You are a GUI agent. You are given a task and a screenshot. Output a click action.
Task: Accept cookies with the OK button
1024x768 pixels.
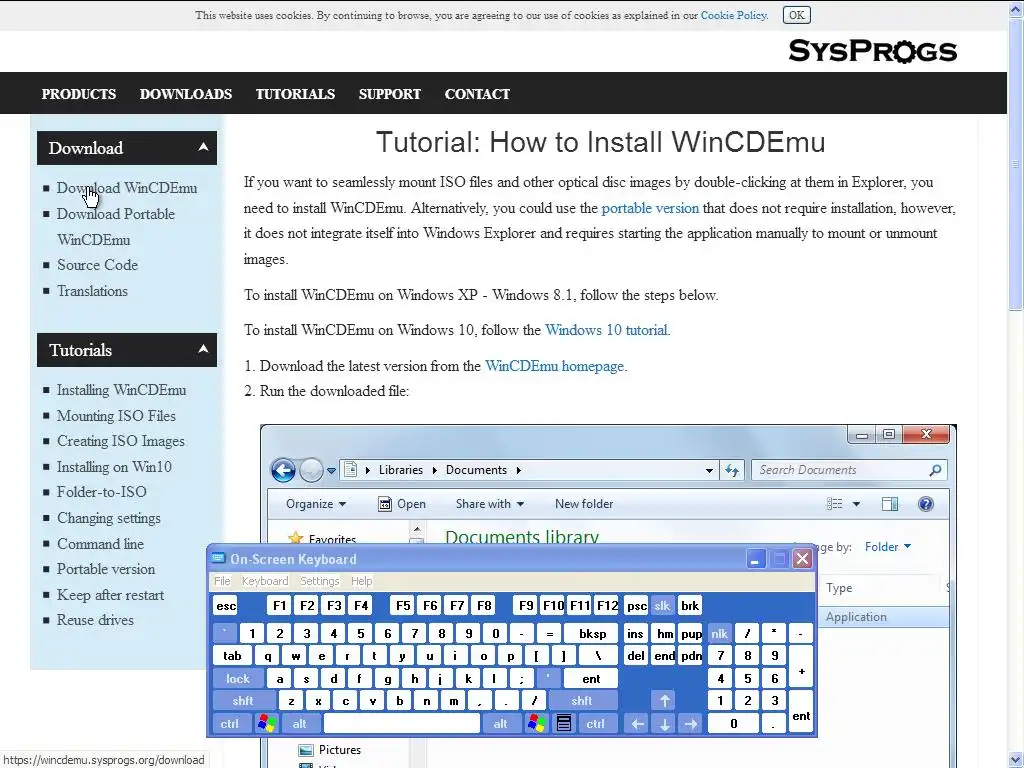point(797,15)
